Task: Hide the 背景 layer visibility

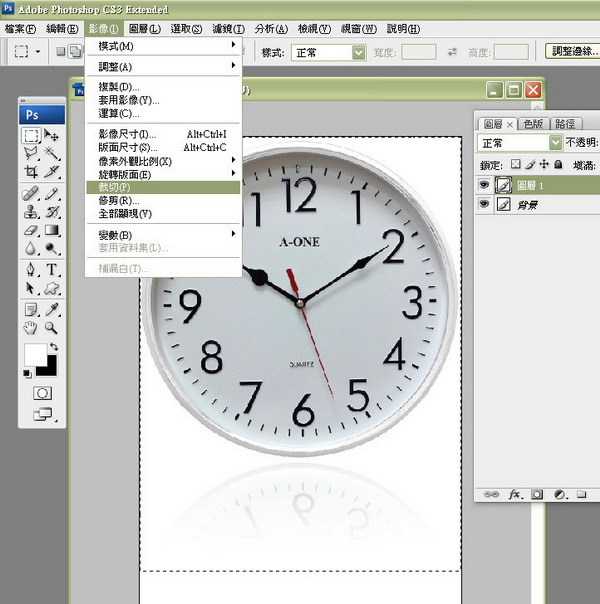Action: [x=484, y=203]
